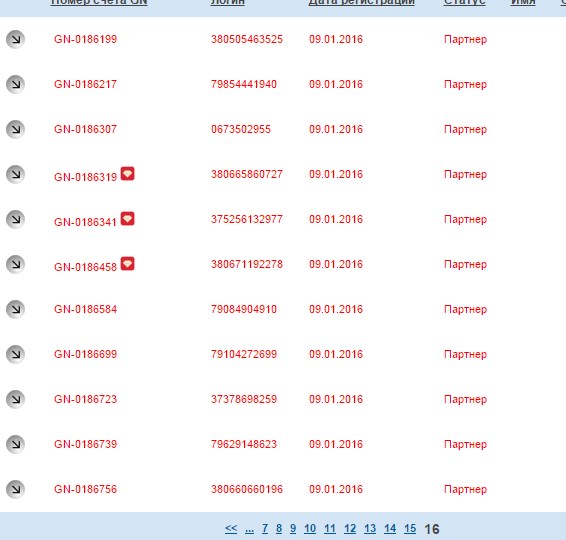Click the arrow icon beside GN-0186584
This screenshot has height=540, width=566.
point(15,309)
